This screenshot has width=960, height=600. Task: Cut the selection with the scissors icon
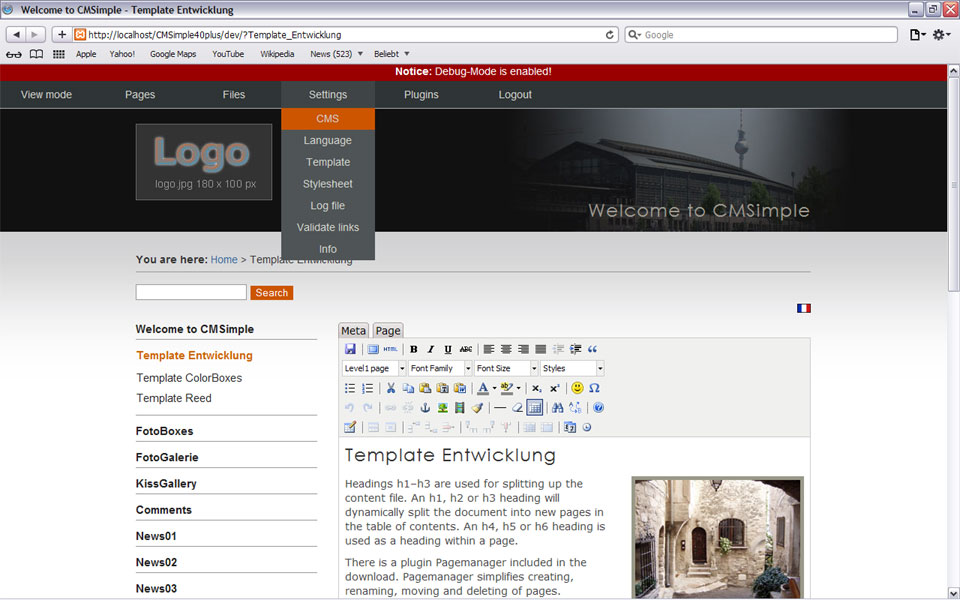(391, 388)
